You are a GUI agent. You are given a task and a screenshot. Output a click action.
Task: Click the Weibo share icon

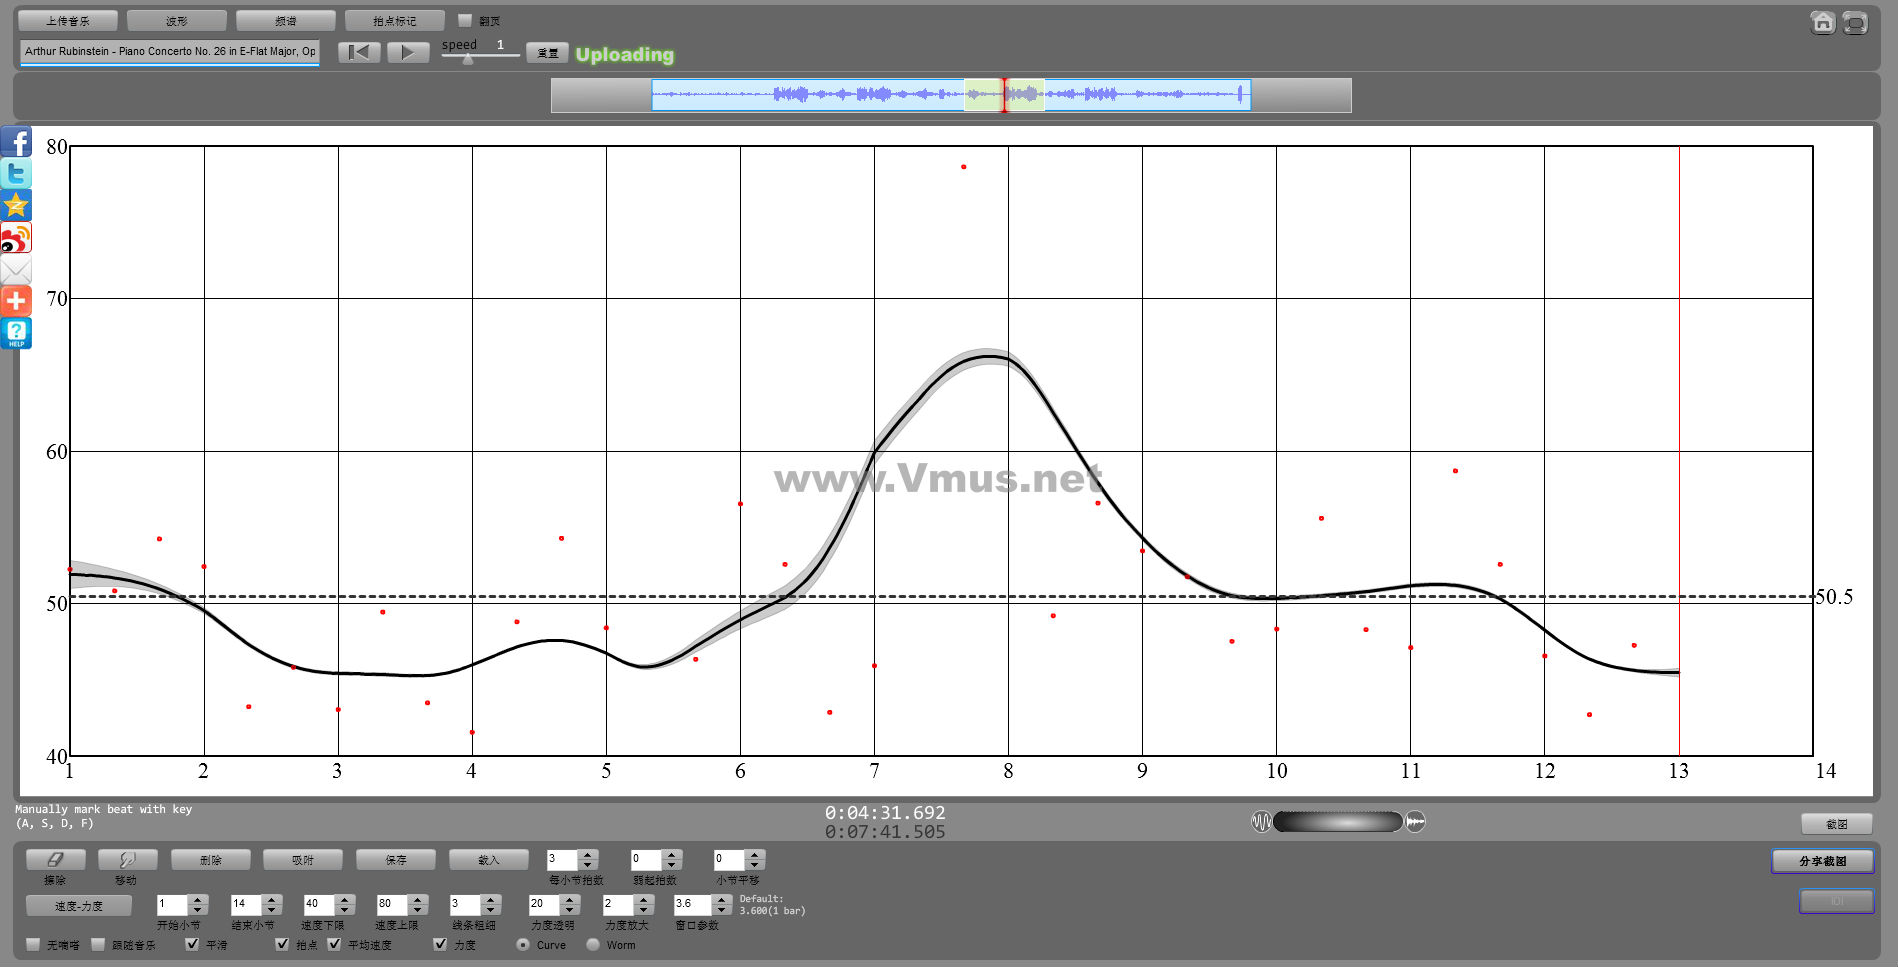[x=16, y=238]
